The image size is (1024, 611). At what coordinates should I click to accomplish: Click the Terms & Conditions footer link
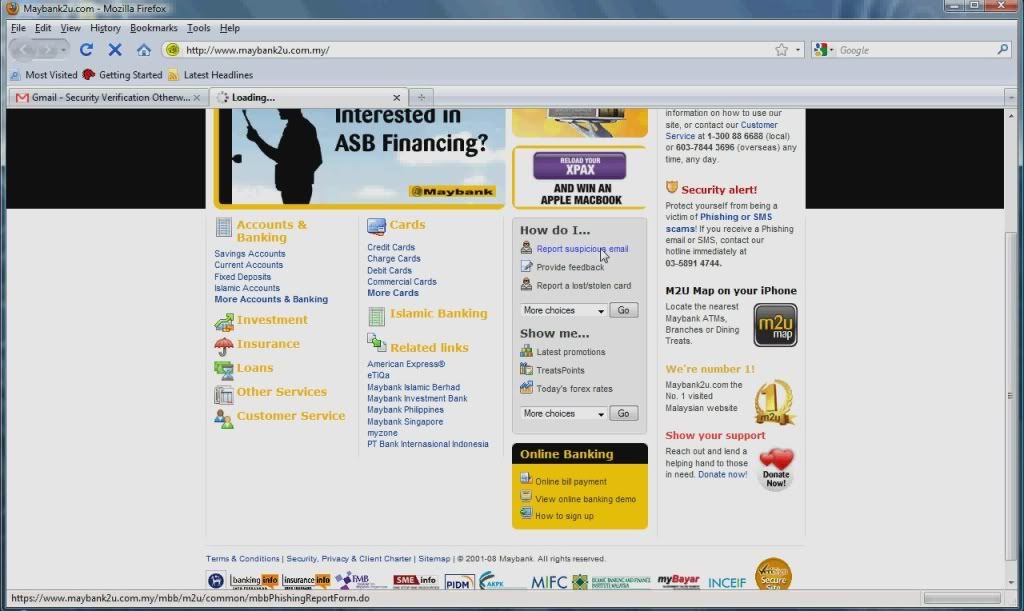(242, 559)
